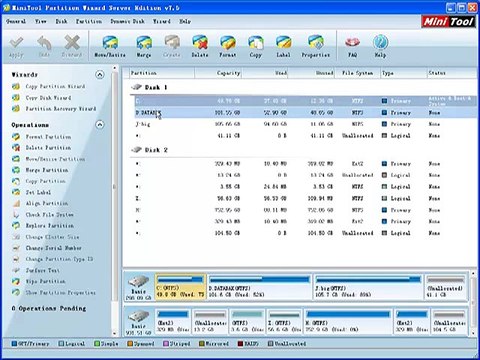This screenshot has width=480, height=360.
Task: Select the Move/Resize toolbar tool
Action: 110,47
